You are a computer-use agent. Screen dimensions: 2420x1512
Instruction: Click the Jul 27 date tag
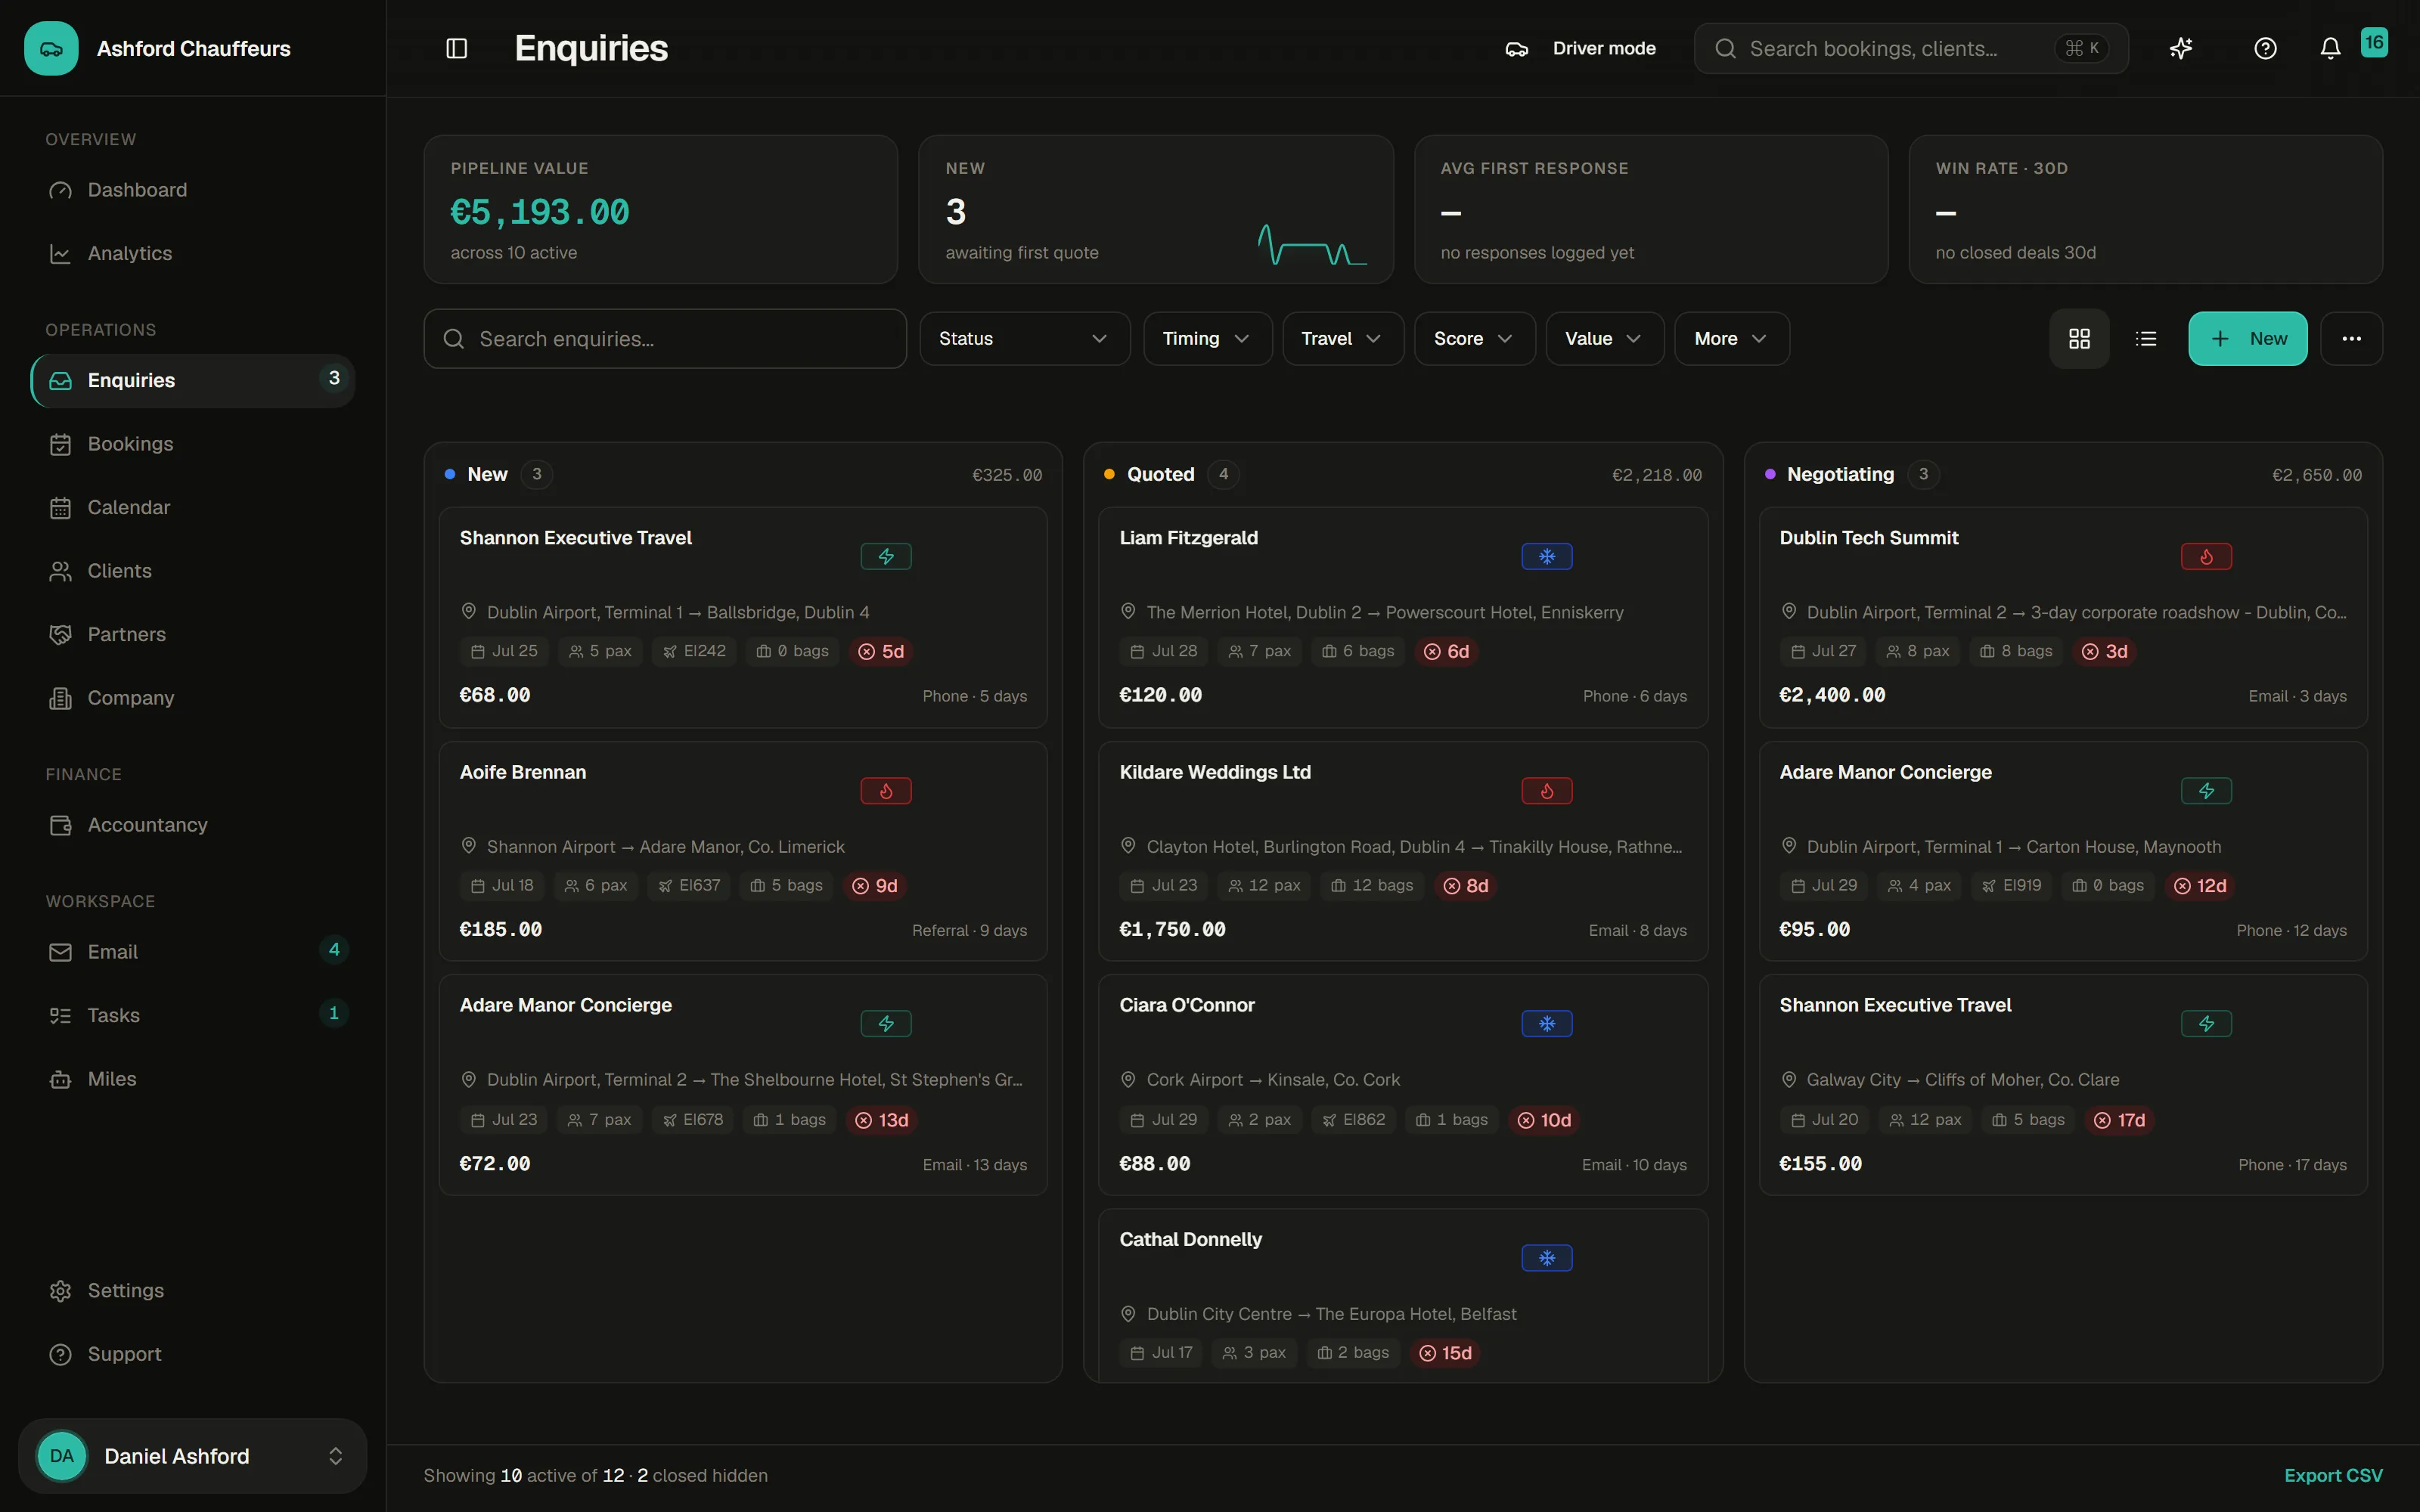coord(1823,651)
